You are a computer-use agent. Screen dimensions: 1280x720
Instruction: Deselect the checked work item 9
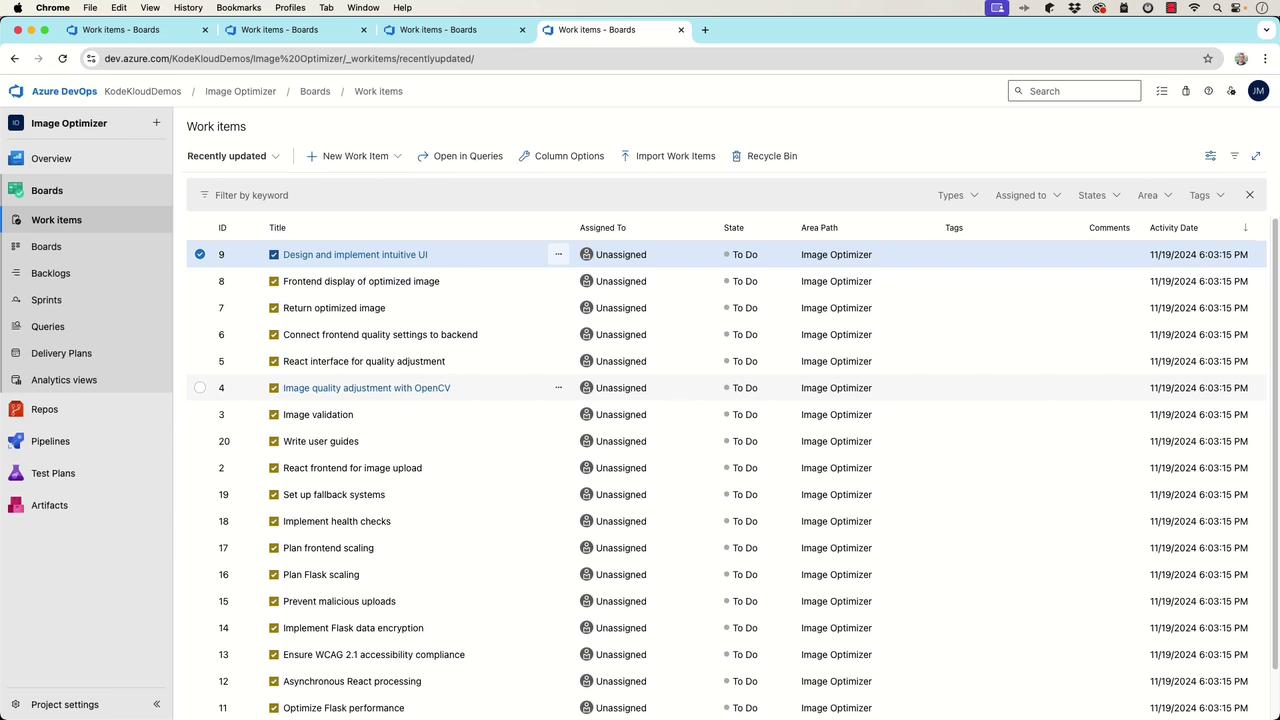coord(200,254)
